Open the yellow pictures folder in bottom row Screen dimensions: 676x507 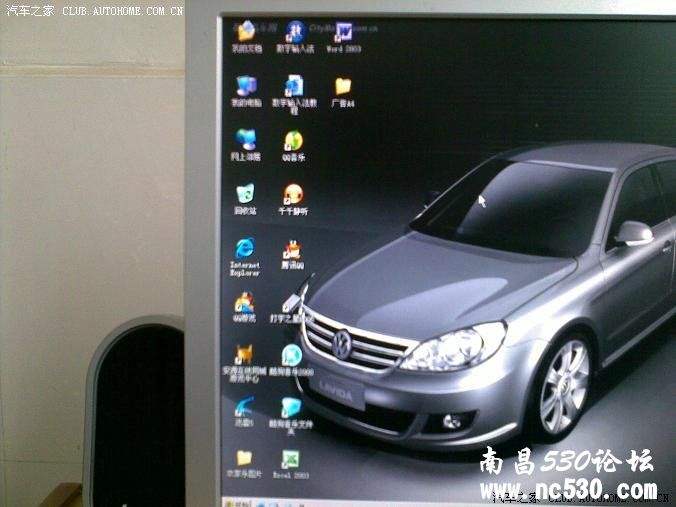coord(243,459)
